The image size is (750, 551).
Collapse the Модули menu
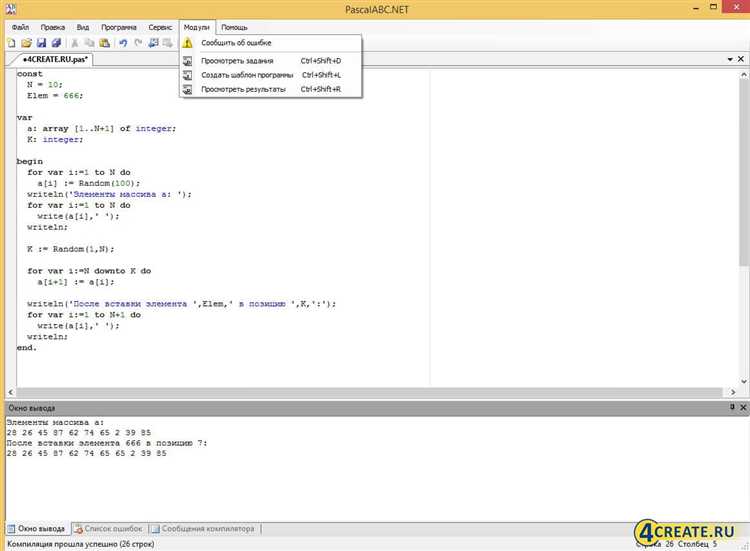(197, 27)
